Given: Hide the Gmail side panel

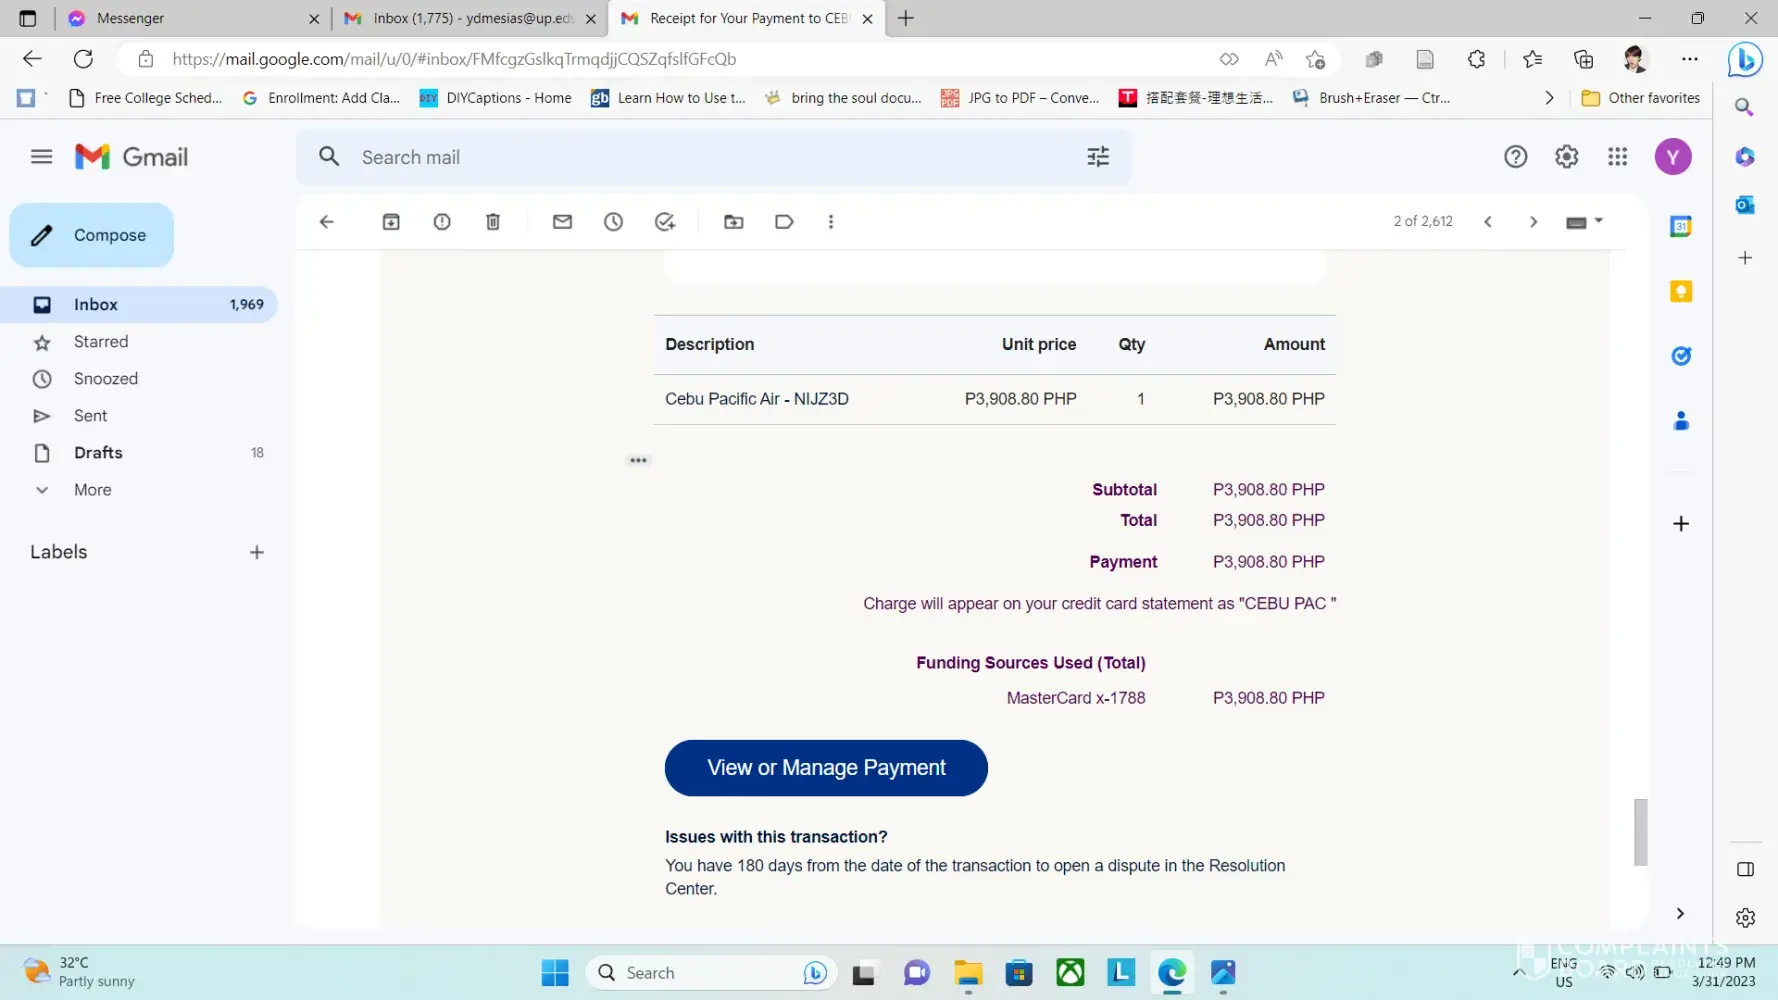Looking at the screenshot, I should point(1680,913).
